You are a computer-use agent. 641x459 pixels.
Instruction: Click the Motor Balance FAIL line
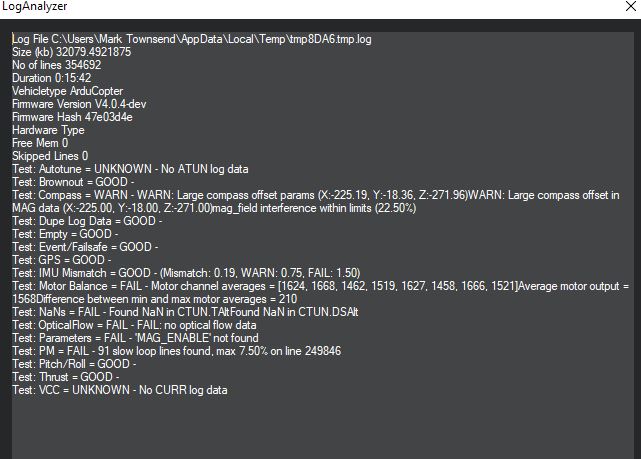(x=320, y=293)
